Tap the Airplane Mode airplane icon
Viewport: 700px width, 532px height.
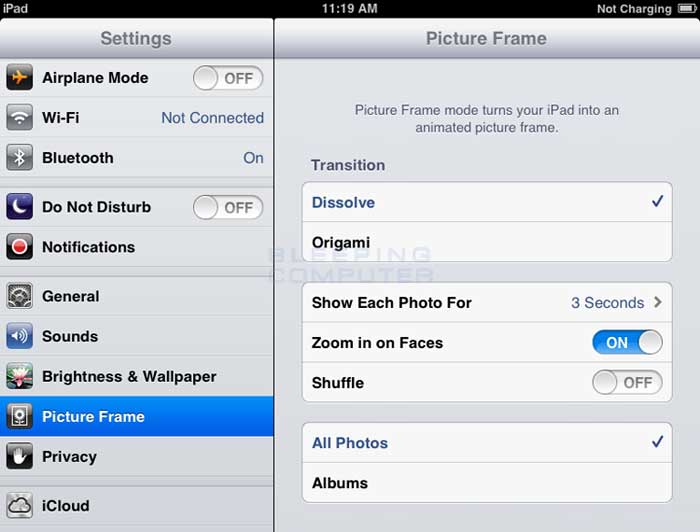19,77
